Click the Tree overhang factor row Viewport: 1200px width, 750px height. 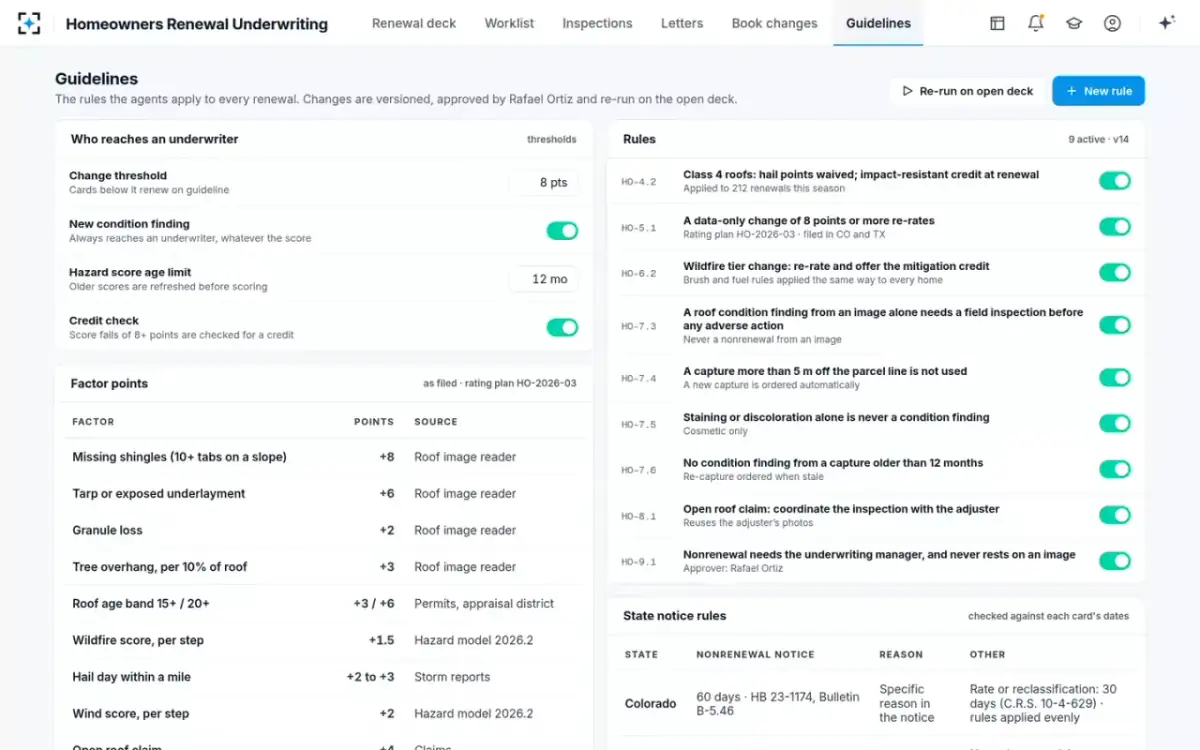pyautogui.click(x=324, y=567)
